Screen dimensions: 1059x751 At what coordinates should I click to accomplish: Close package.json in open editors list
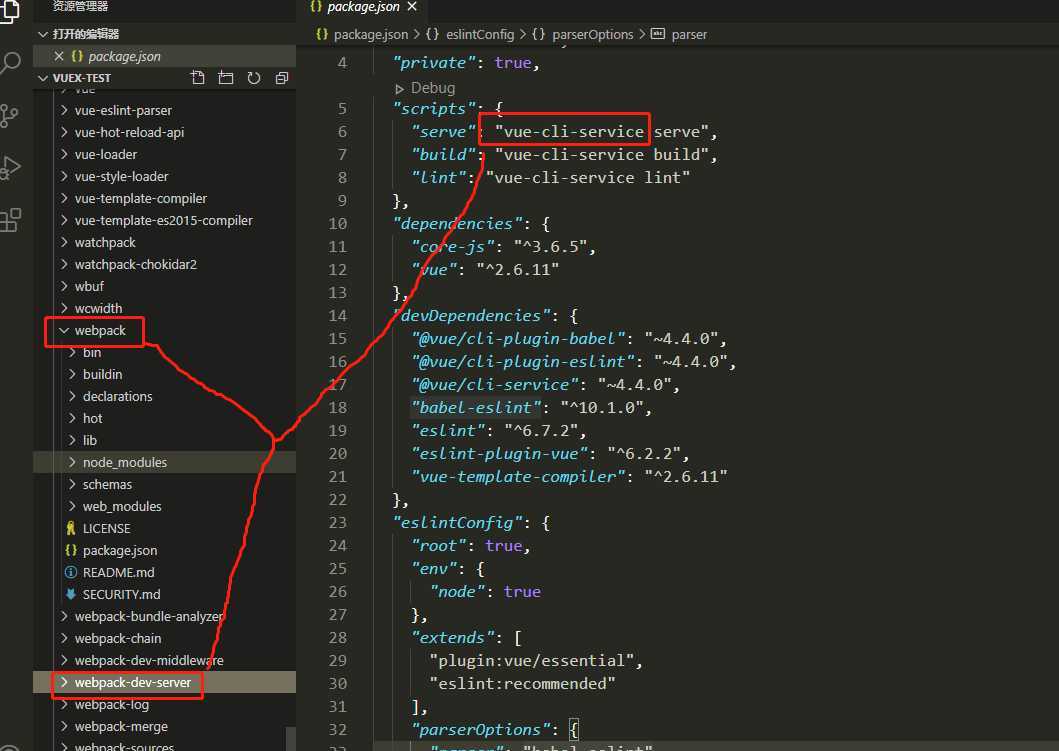click(x=59, y=56)
